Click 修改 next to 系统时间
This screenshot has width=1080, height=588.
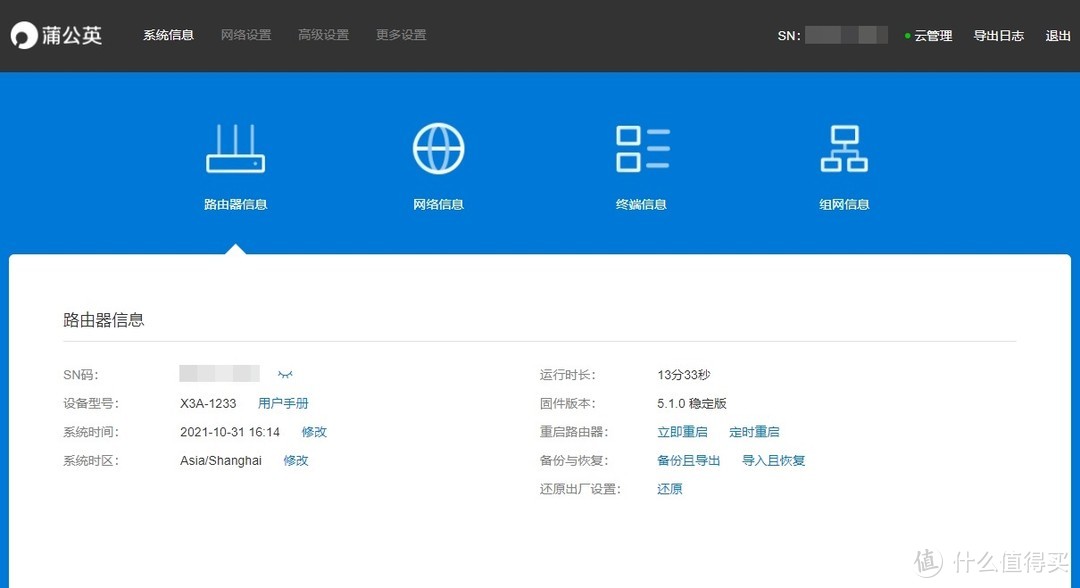pyautogui.click(x=314, y=432)
